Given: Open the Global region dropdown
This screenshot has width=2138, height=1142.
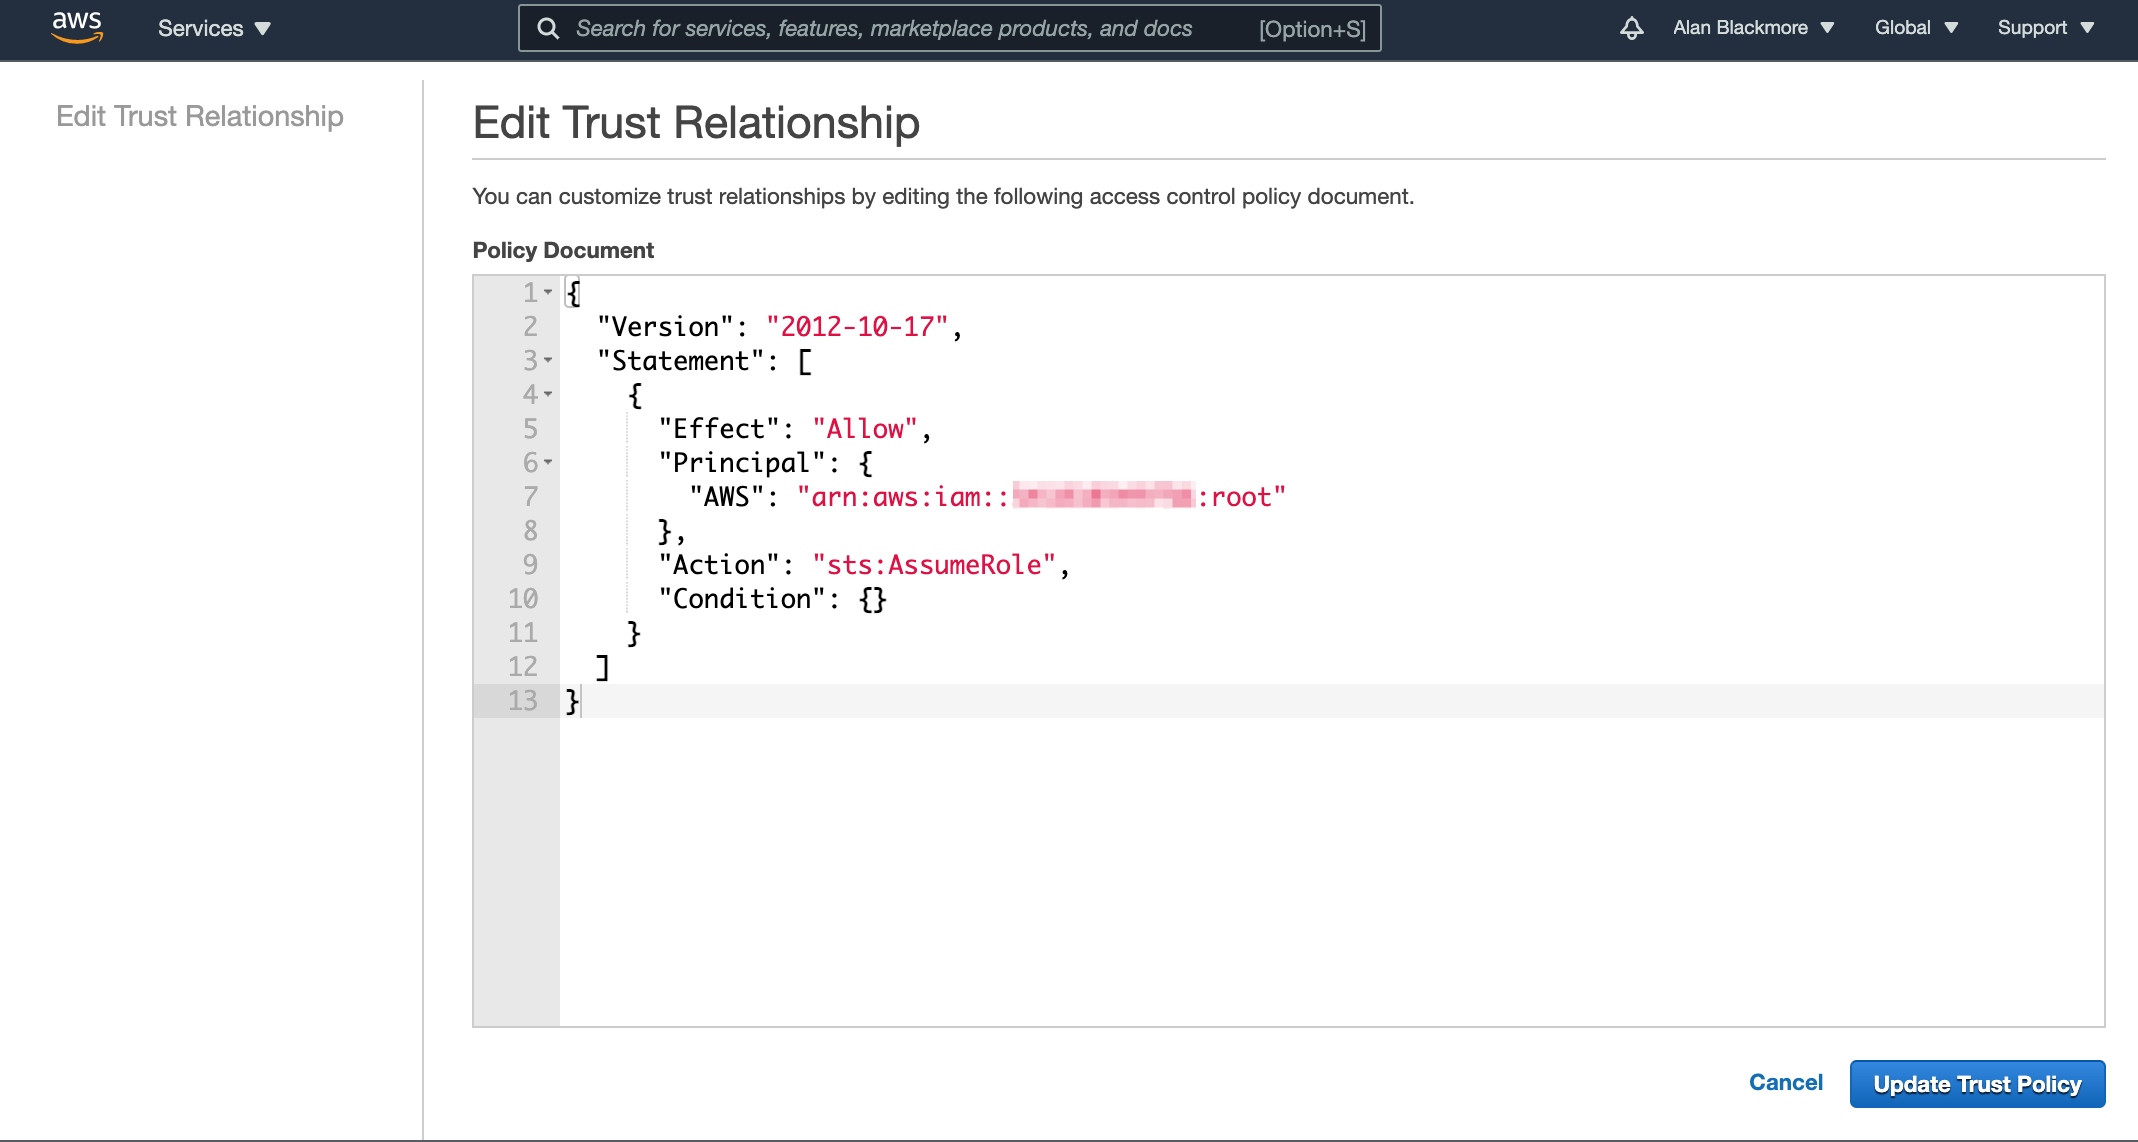Looking at the screenshot, I should coord(1916,28).
